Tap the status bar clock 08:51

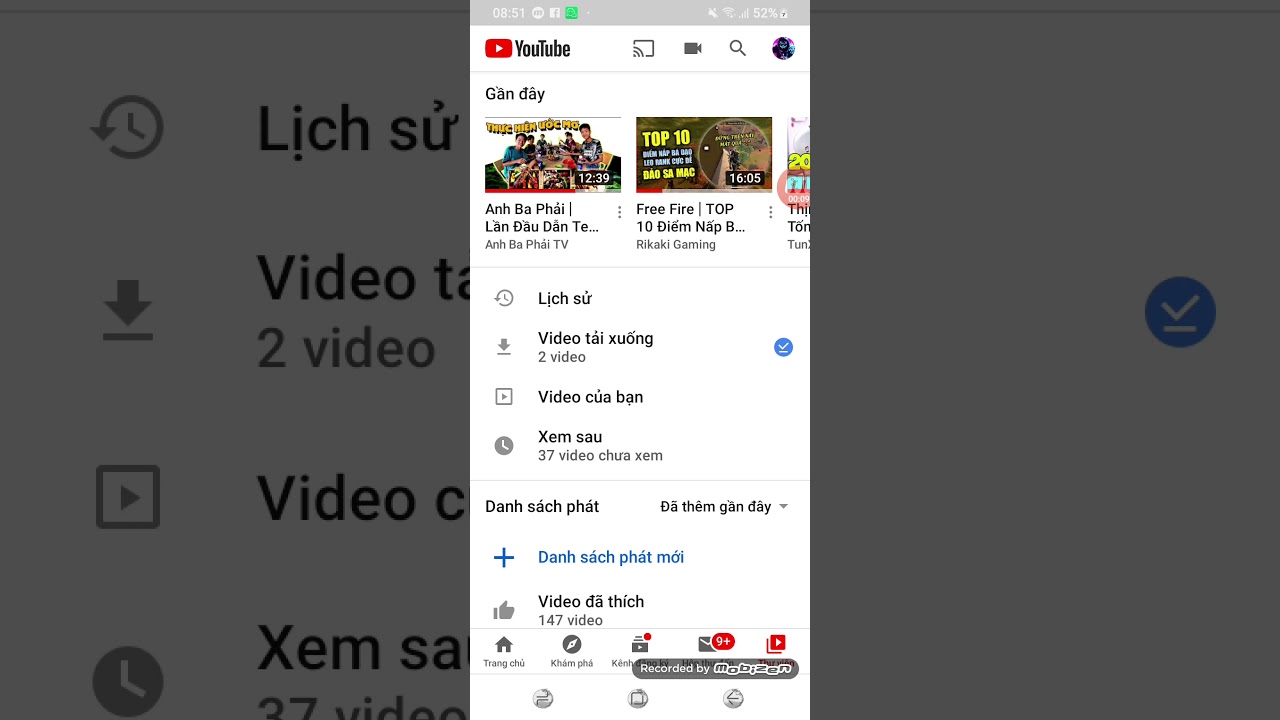(x=509, y=13)
